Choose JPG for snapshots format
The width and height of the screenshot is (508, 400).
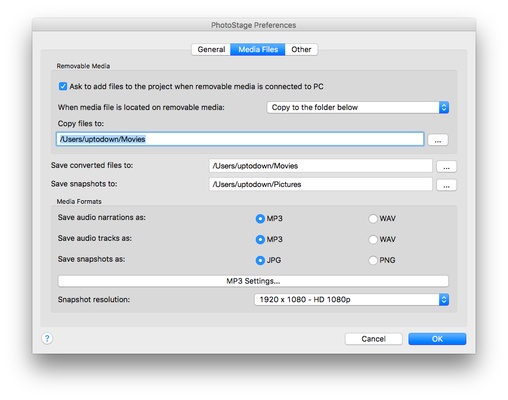[260, 260]
